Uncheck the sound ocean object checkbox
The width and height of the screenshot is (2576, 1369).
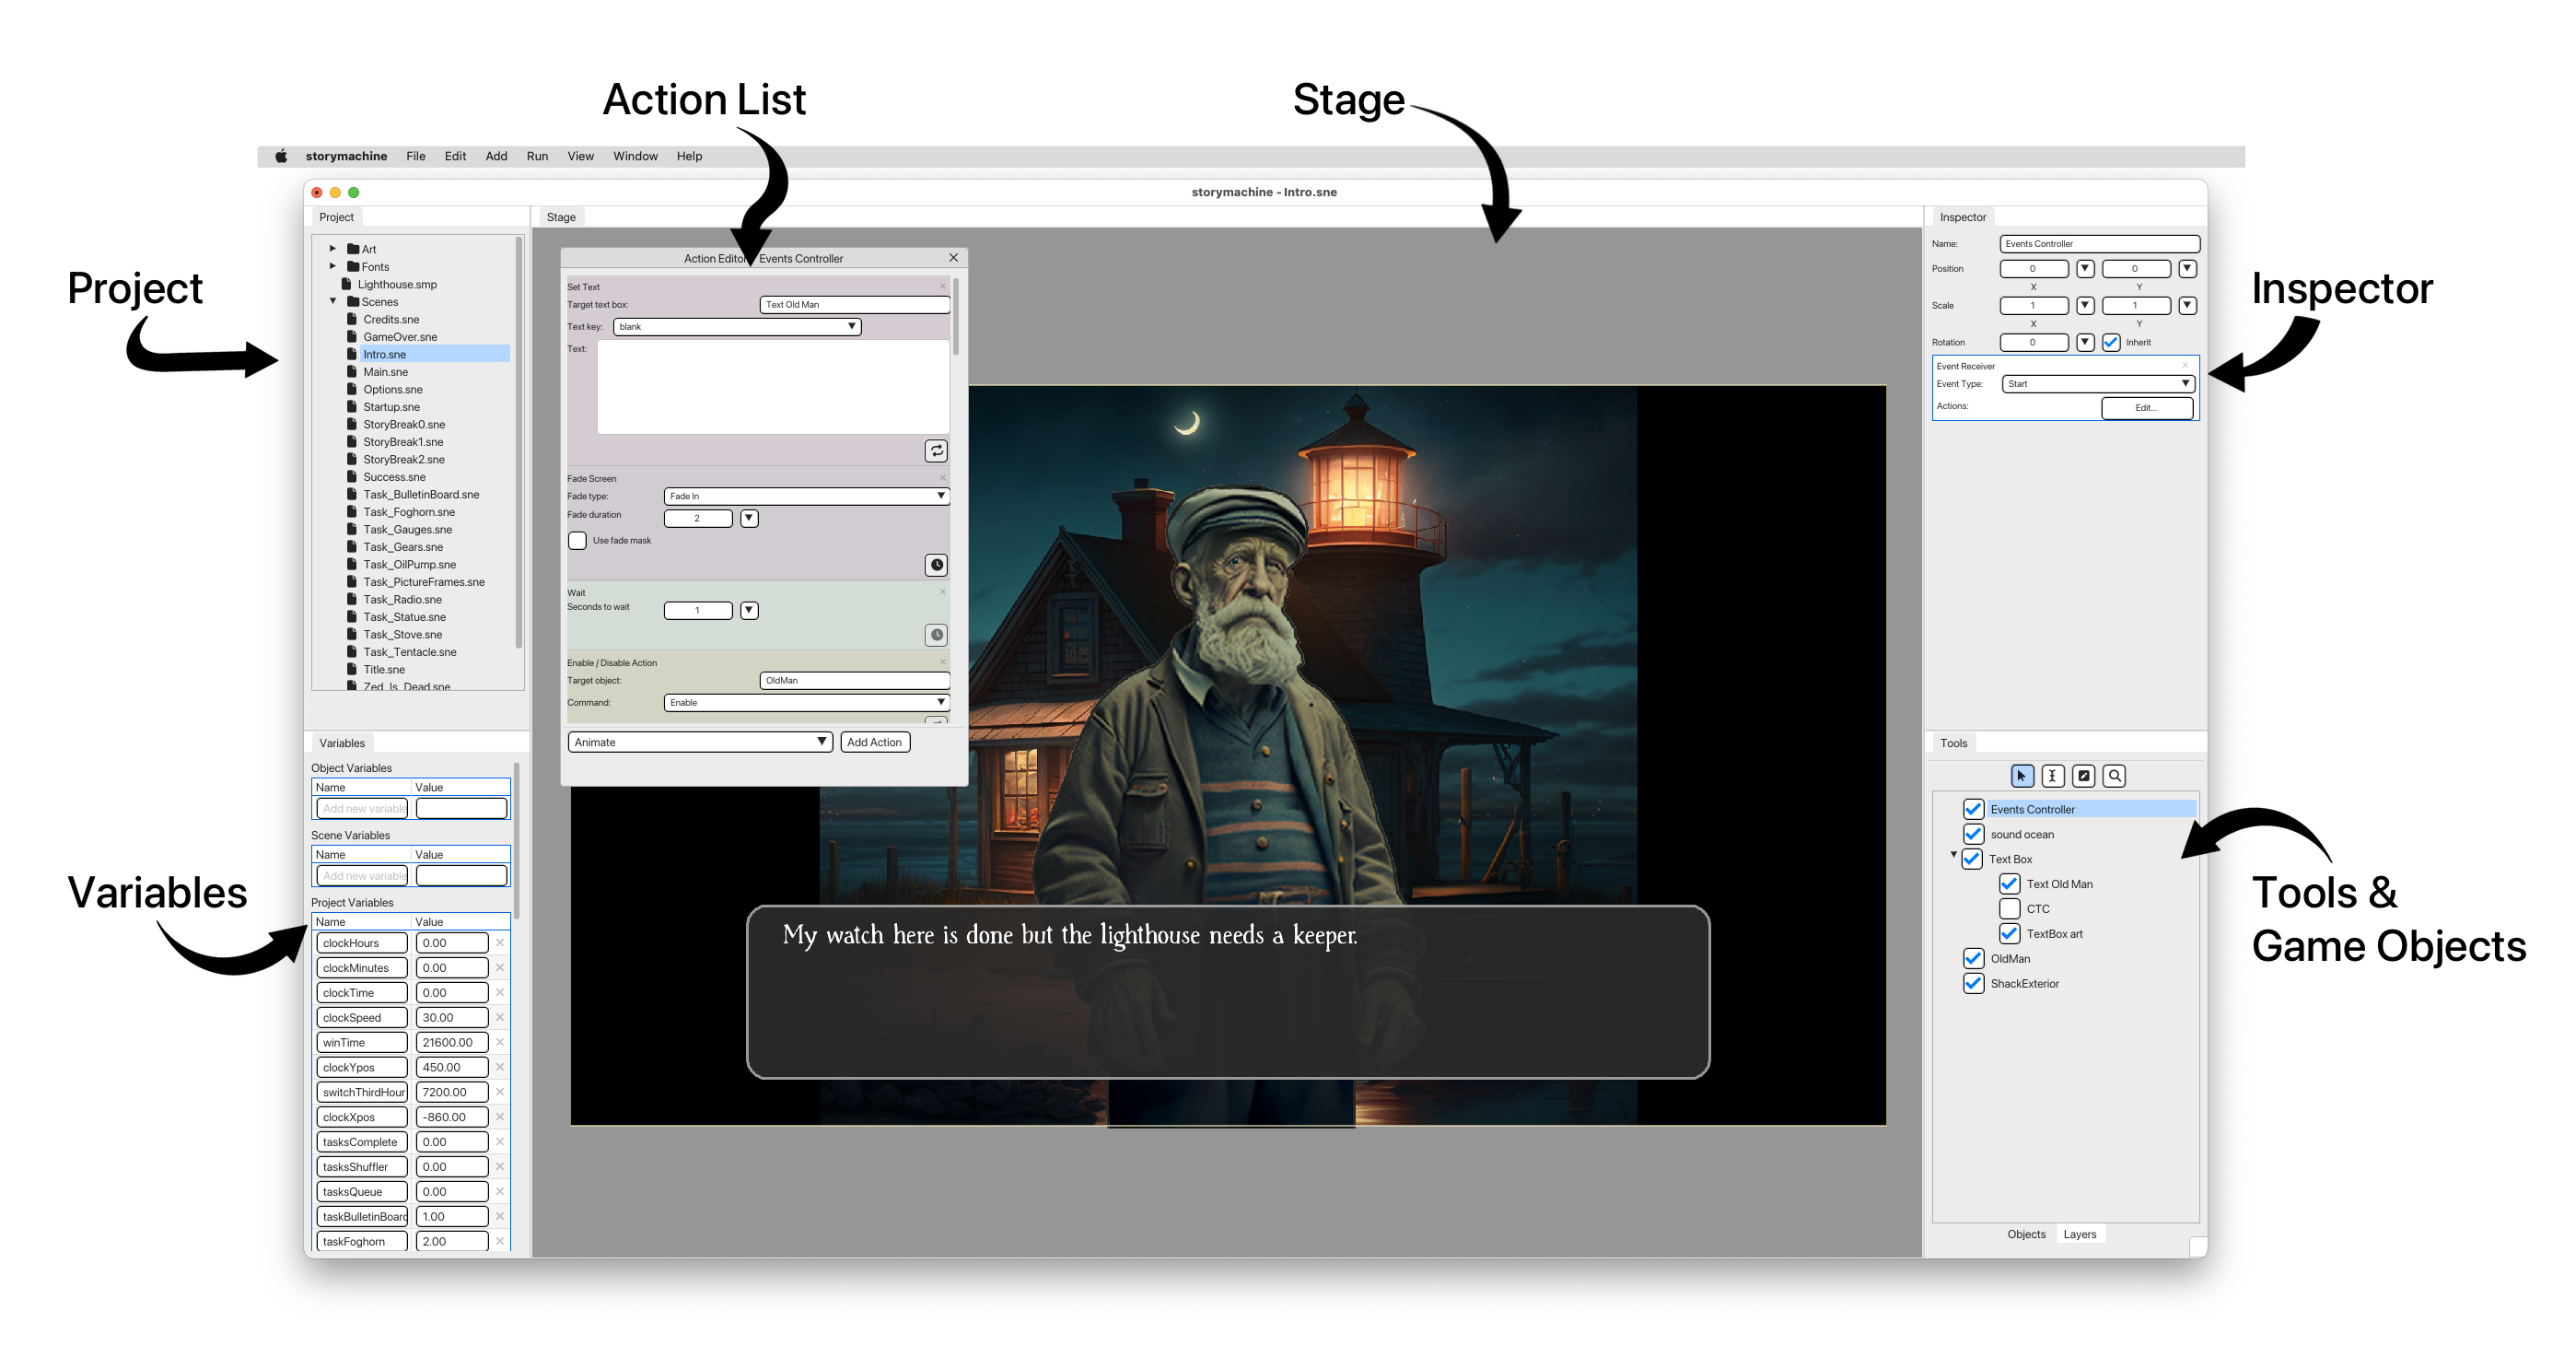coord(1973,834)
